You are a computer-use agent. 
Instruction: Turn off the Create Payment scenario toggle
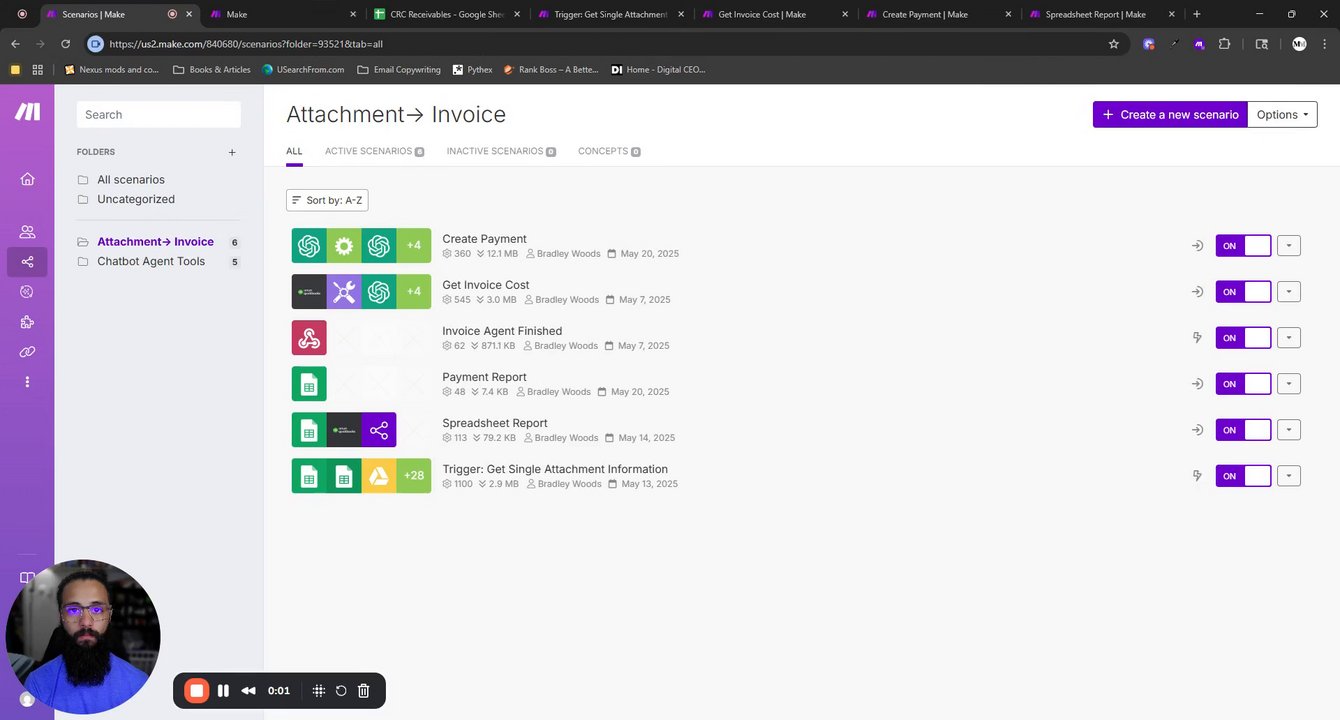pyautogui.click(x=1243, y=246)
